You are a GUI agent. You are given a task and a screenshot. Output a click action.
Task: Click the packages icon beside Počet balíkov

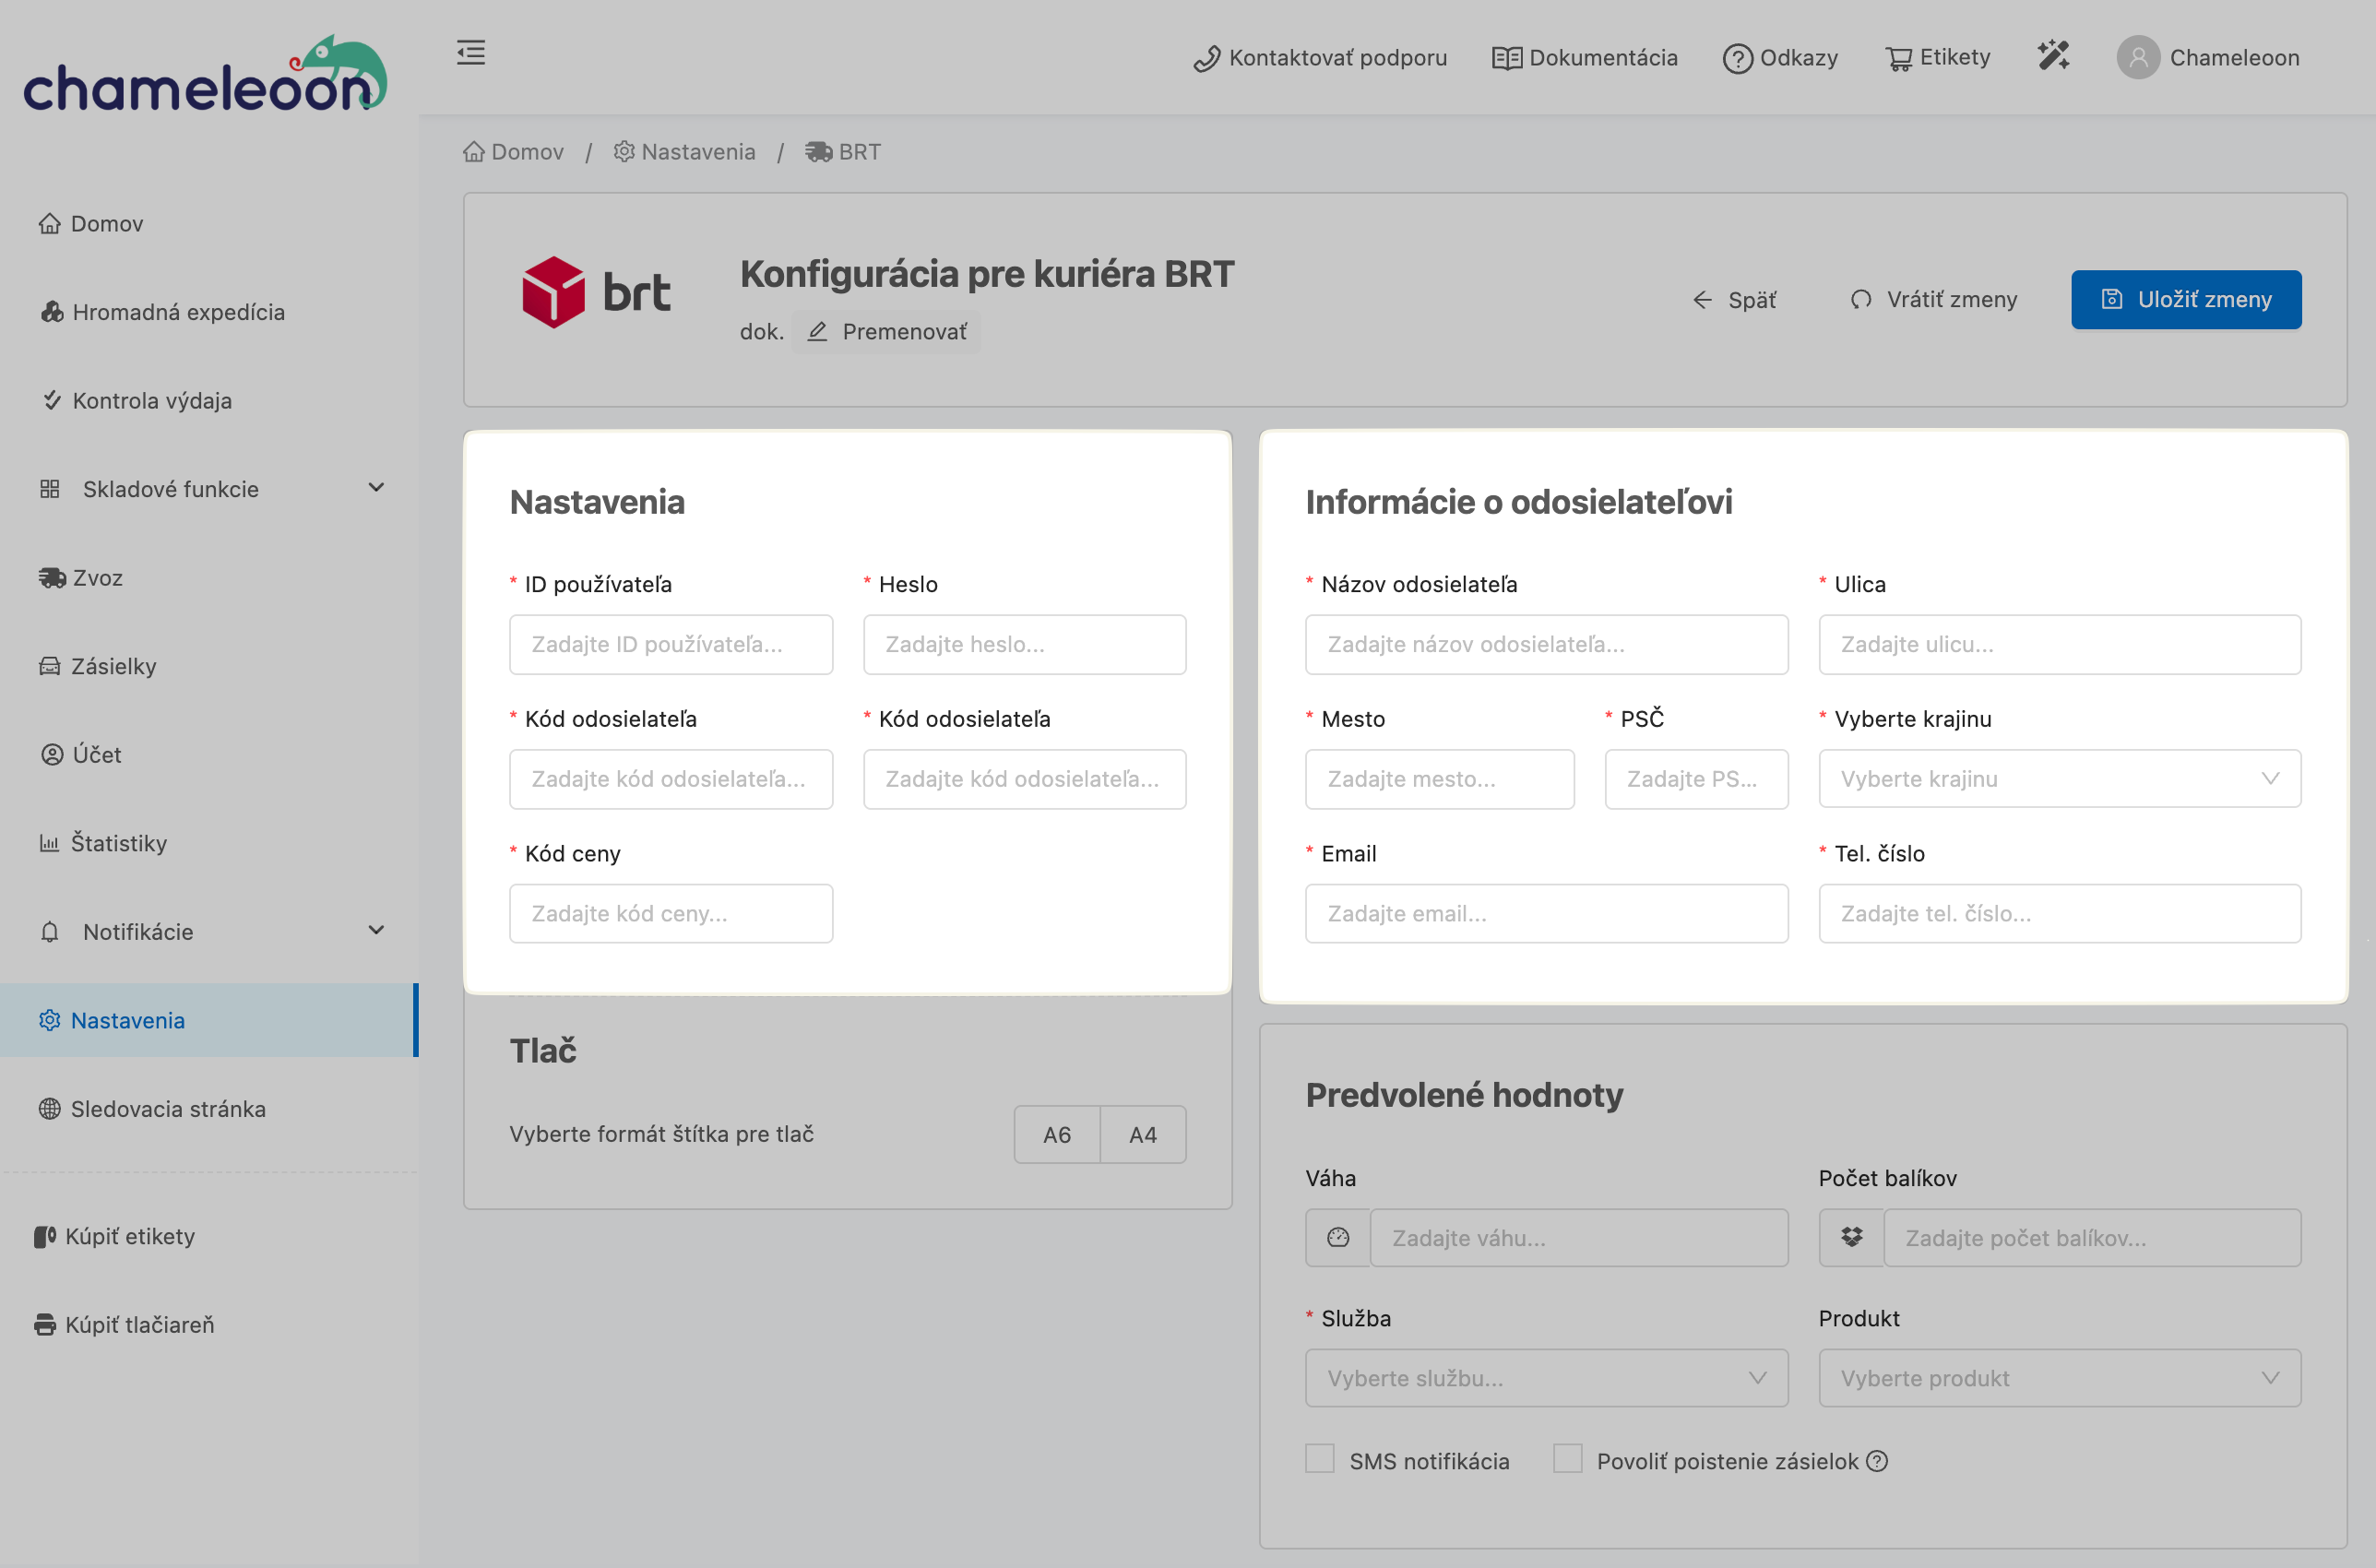coord(1851,1238)
